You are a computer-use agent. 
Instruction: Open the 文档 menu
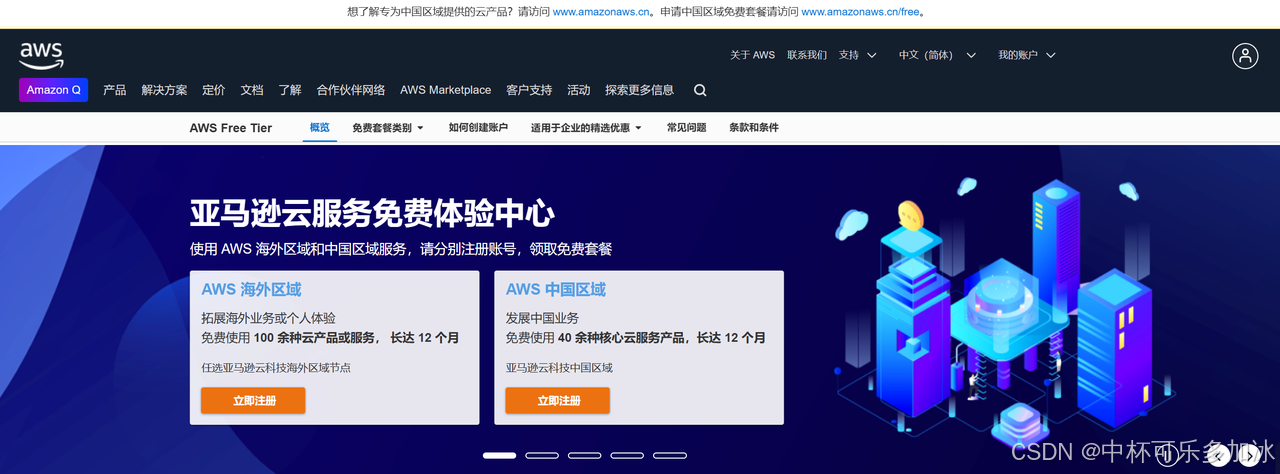tap(252, 90)
